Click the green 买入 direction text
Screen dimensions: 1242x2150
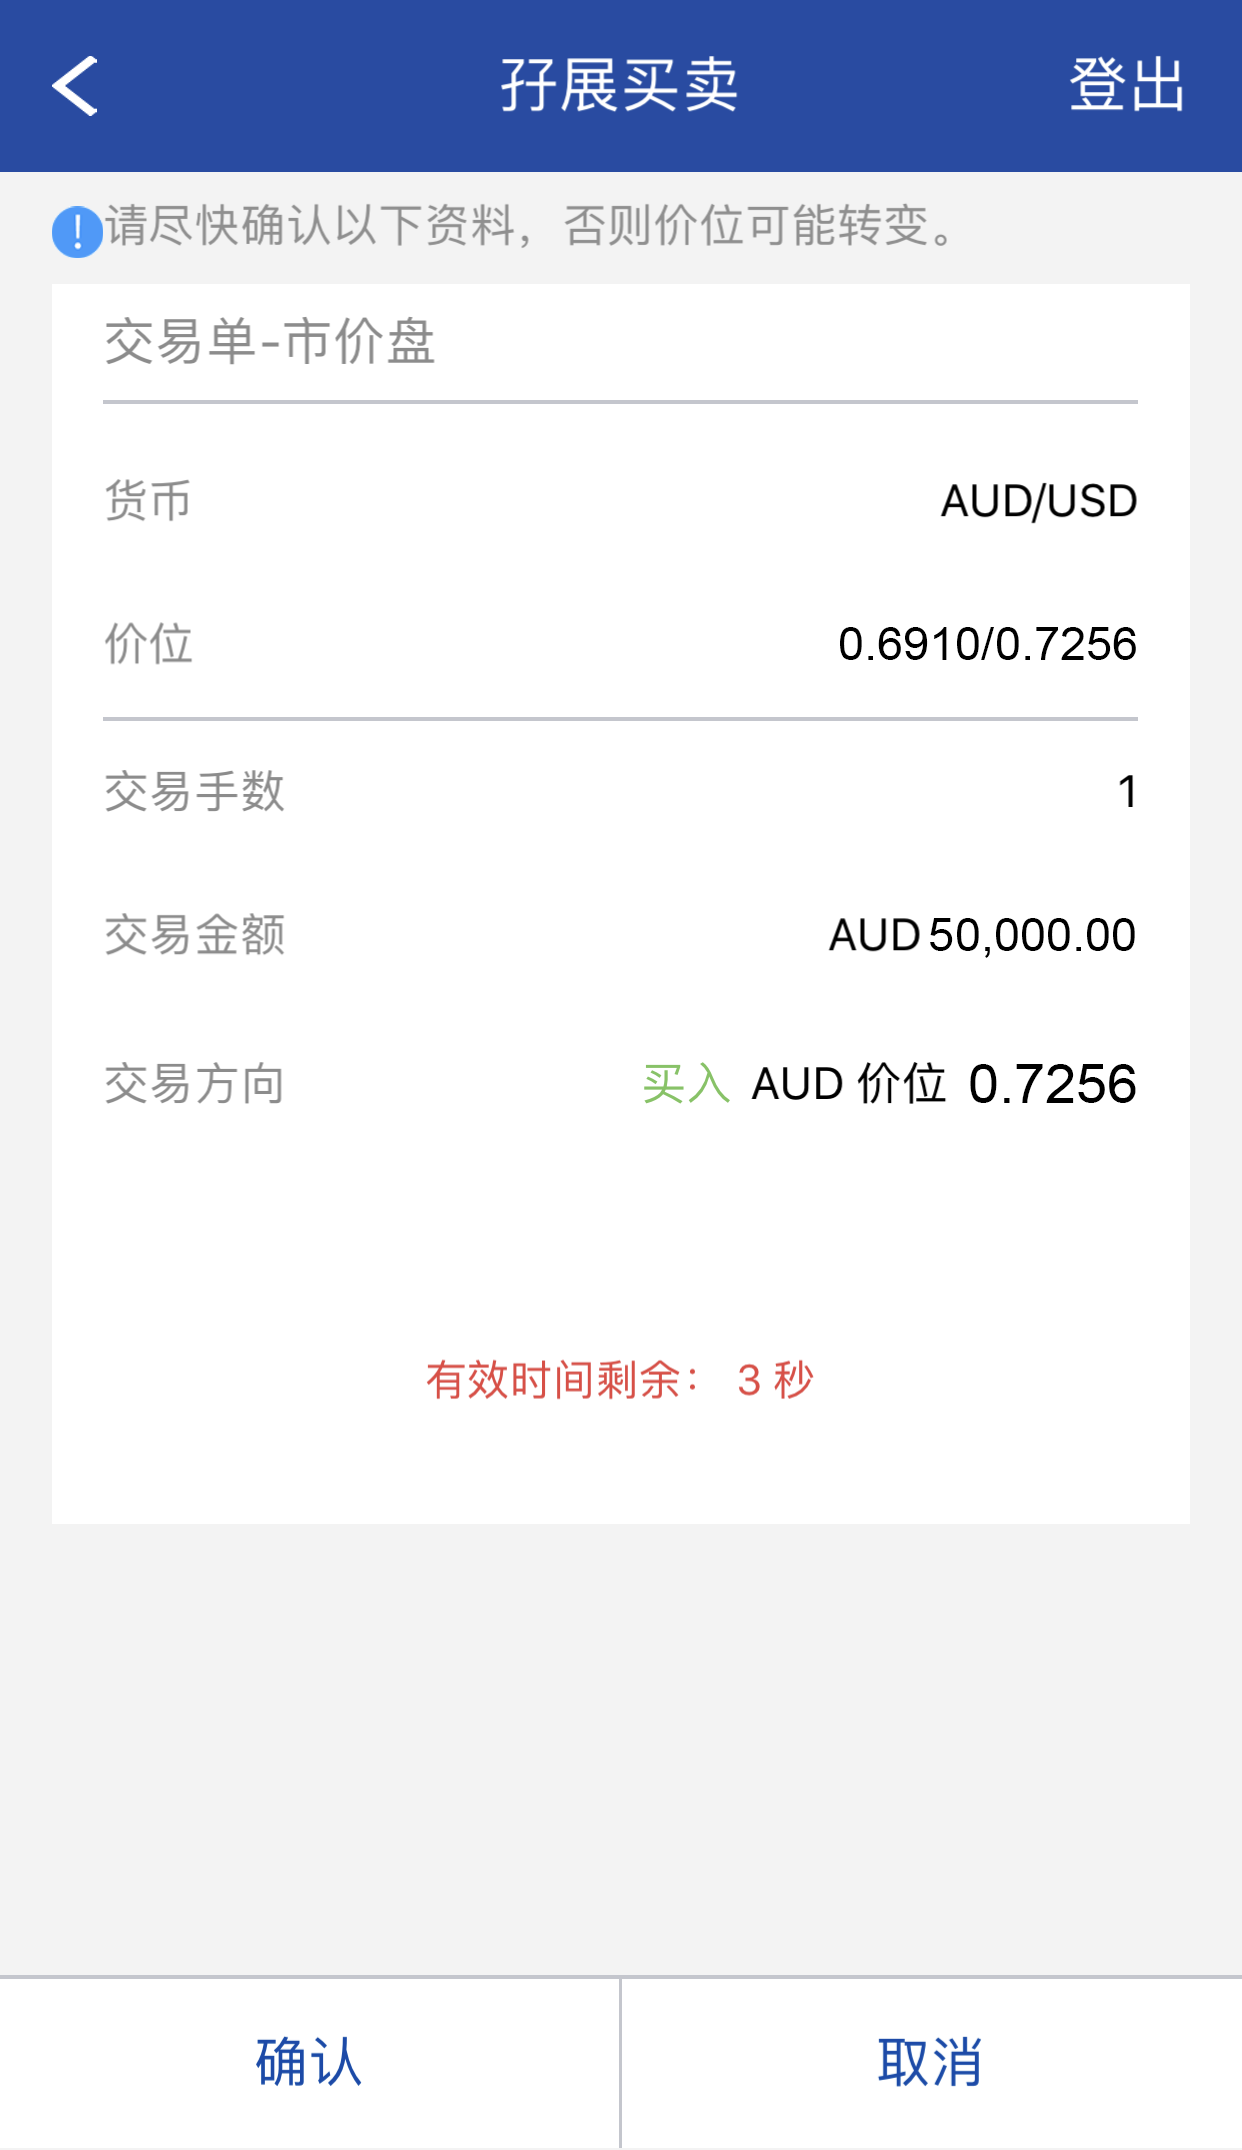[x=686, y=1084]
